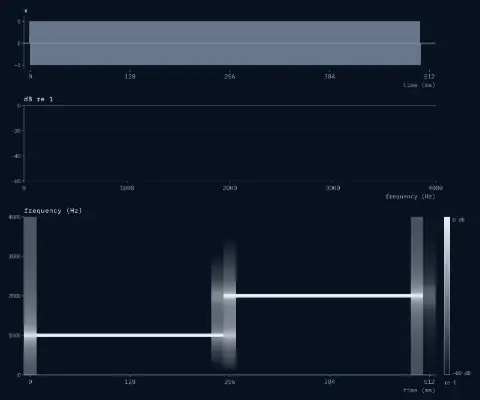Click the 384 tick on spectrogram time axis

point(330,382)
